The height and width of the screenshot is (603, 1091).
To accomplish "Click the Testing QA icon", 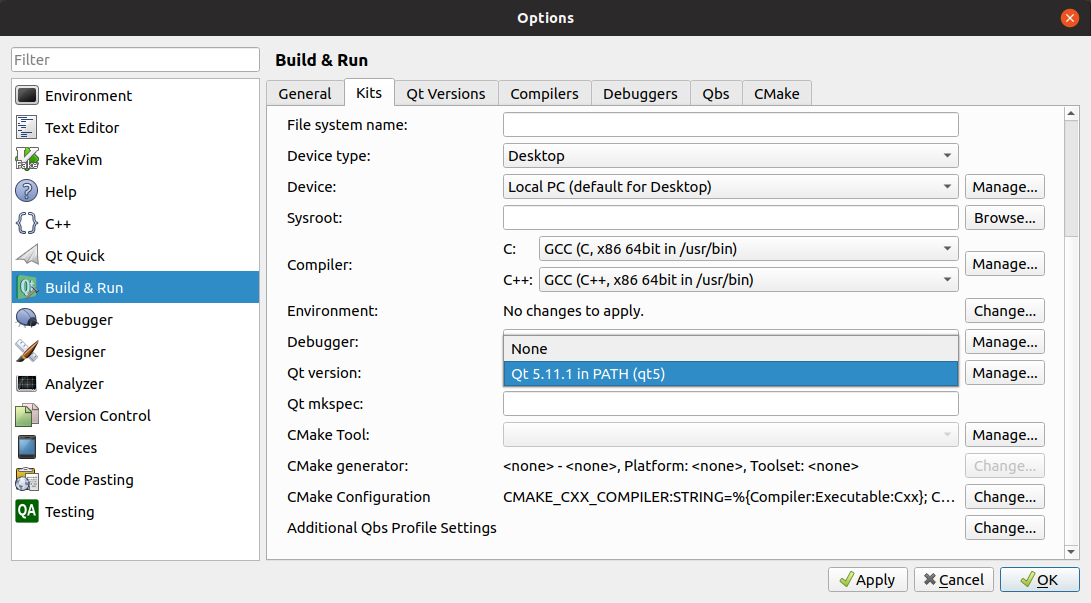I will click(27, 512).
